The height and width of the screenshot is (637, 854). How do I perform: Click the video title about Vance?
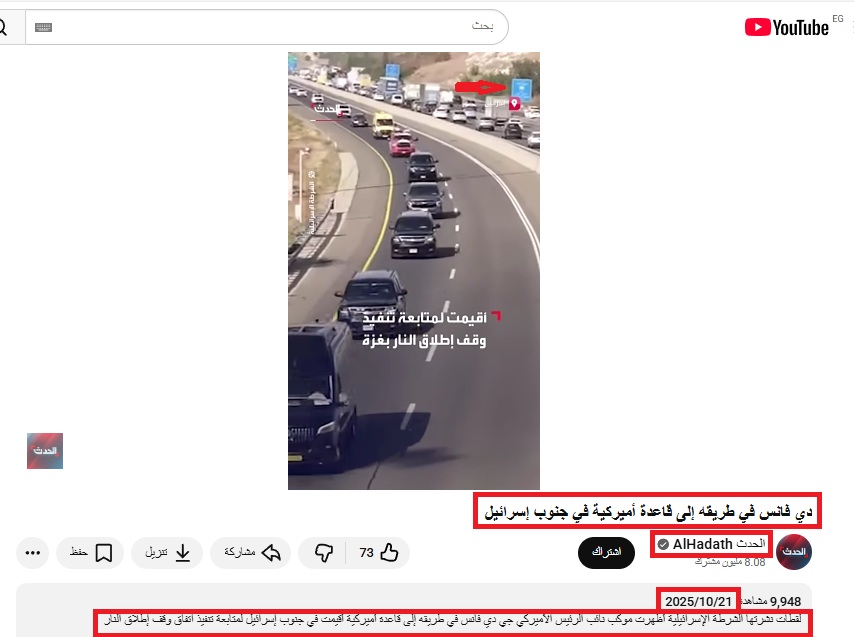(648, 511)
